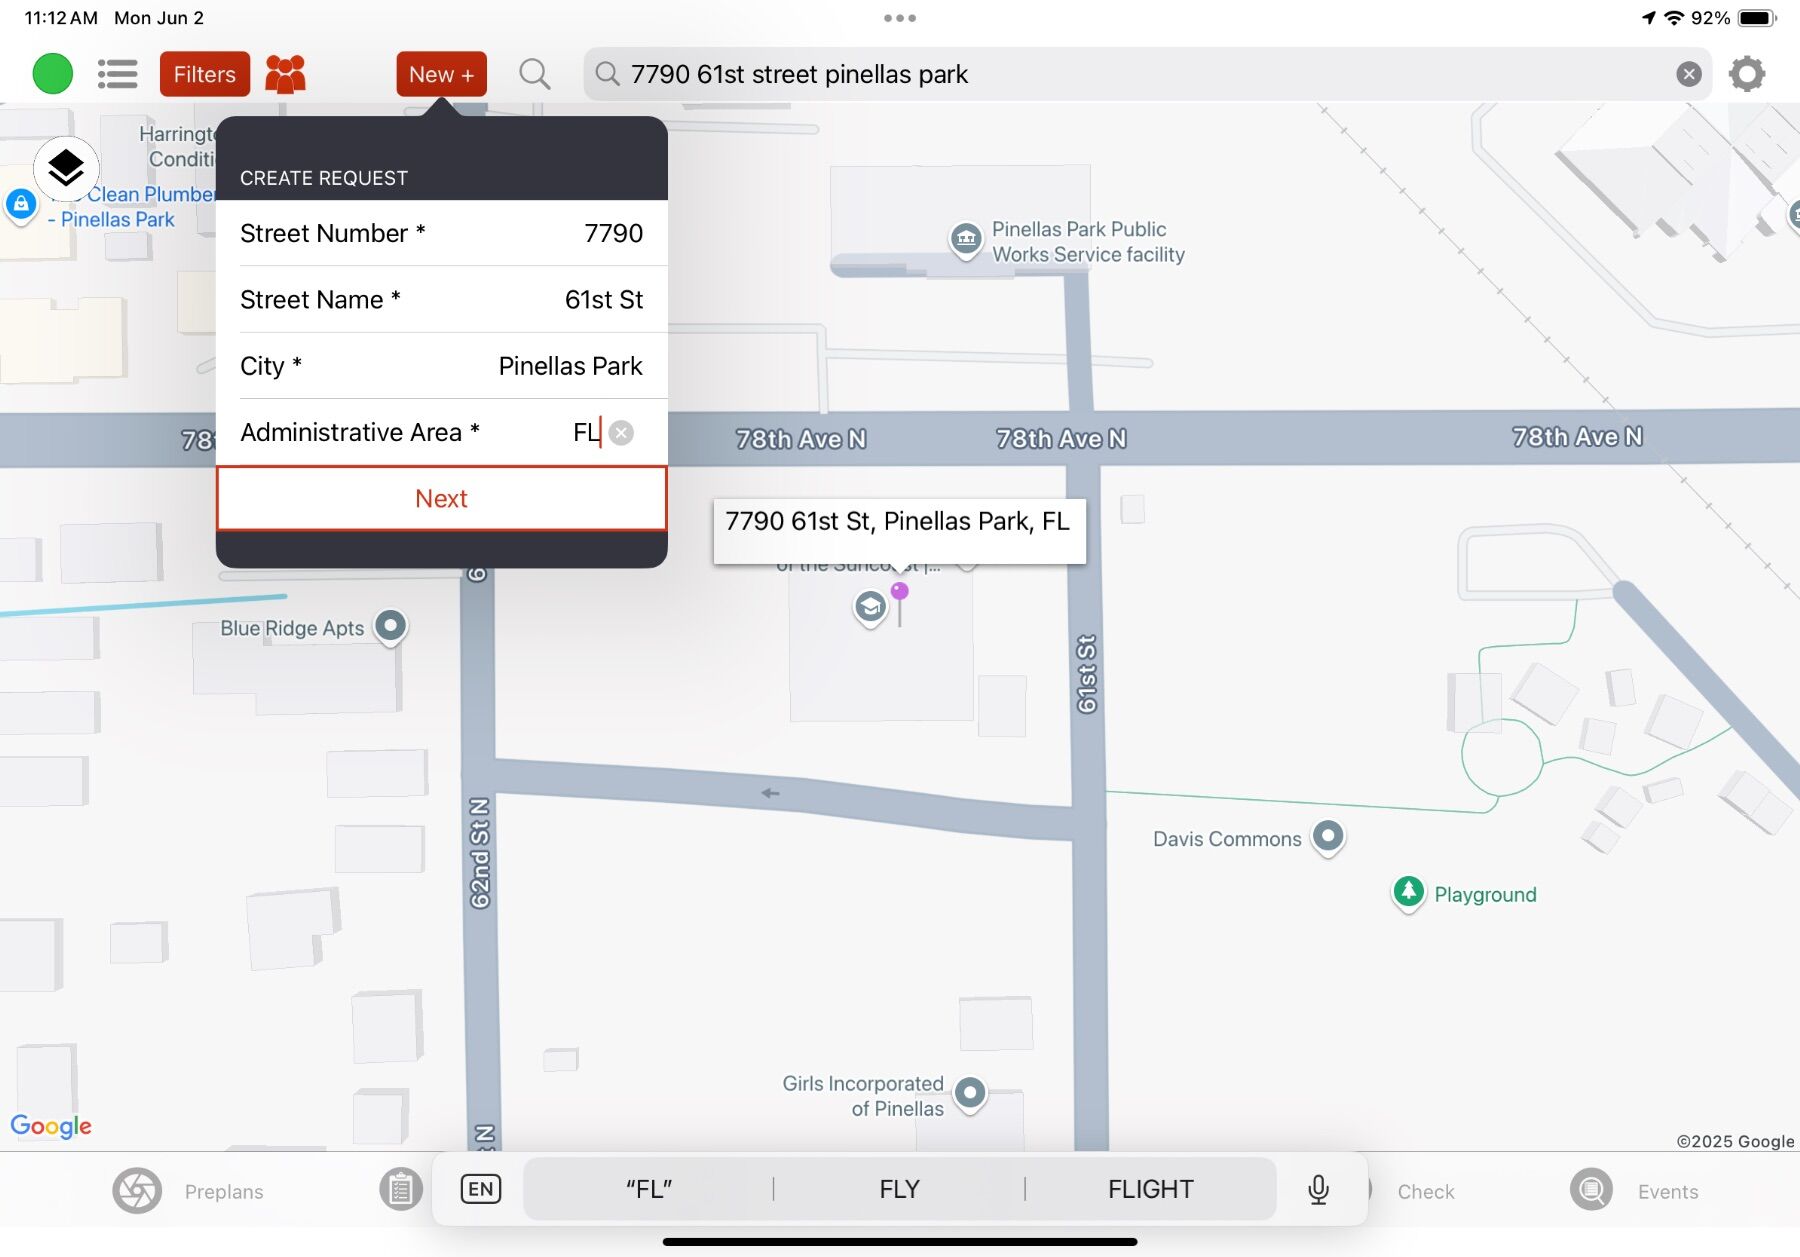
Task: Clear the search bar text
Action: (x=1689, y=74)
